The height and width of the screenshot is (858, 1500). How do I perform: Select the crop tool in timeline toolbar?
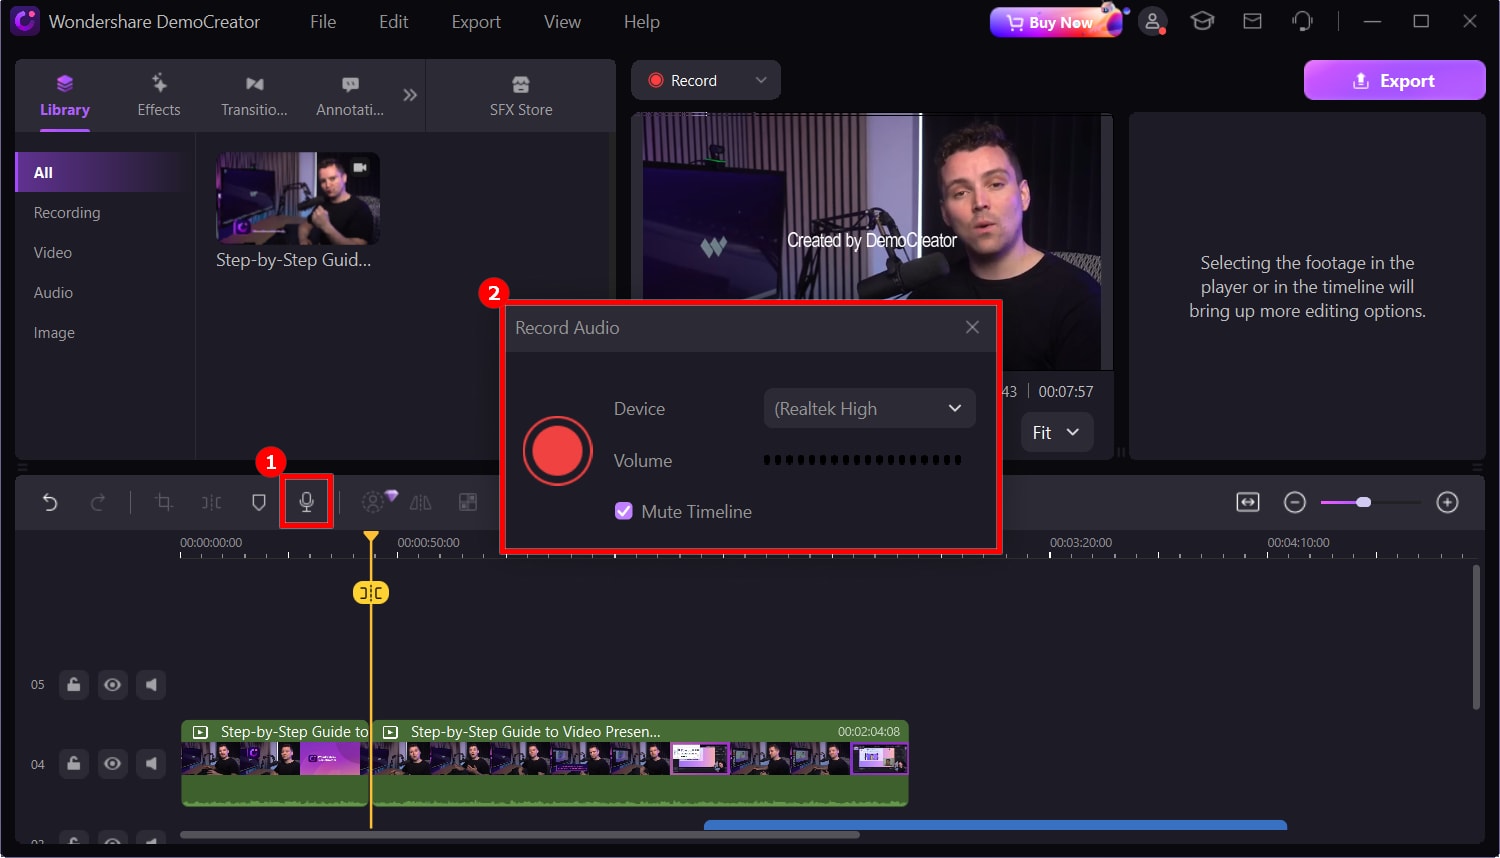click(x=164, y=502)
